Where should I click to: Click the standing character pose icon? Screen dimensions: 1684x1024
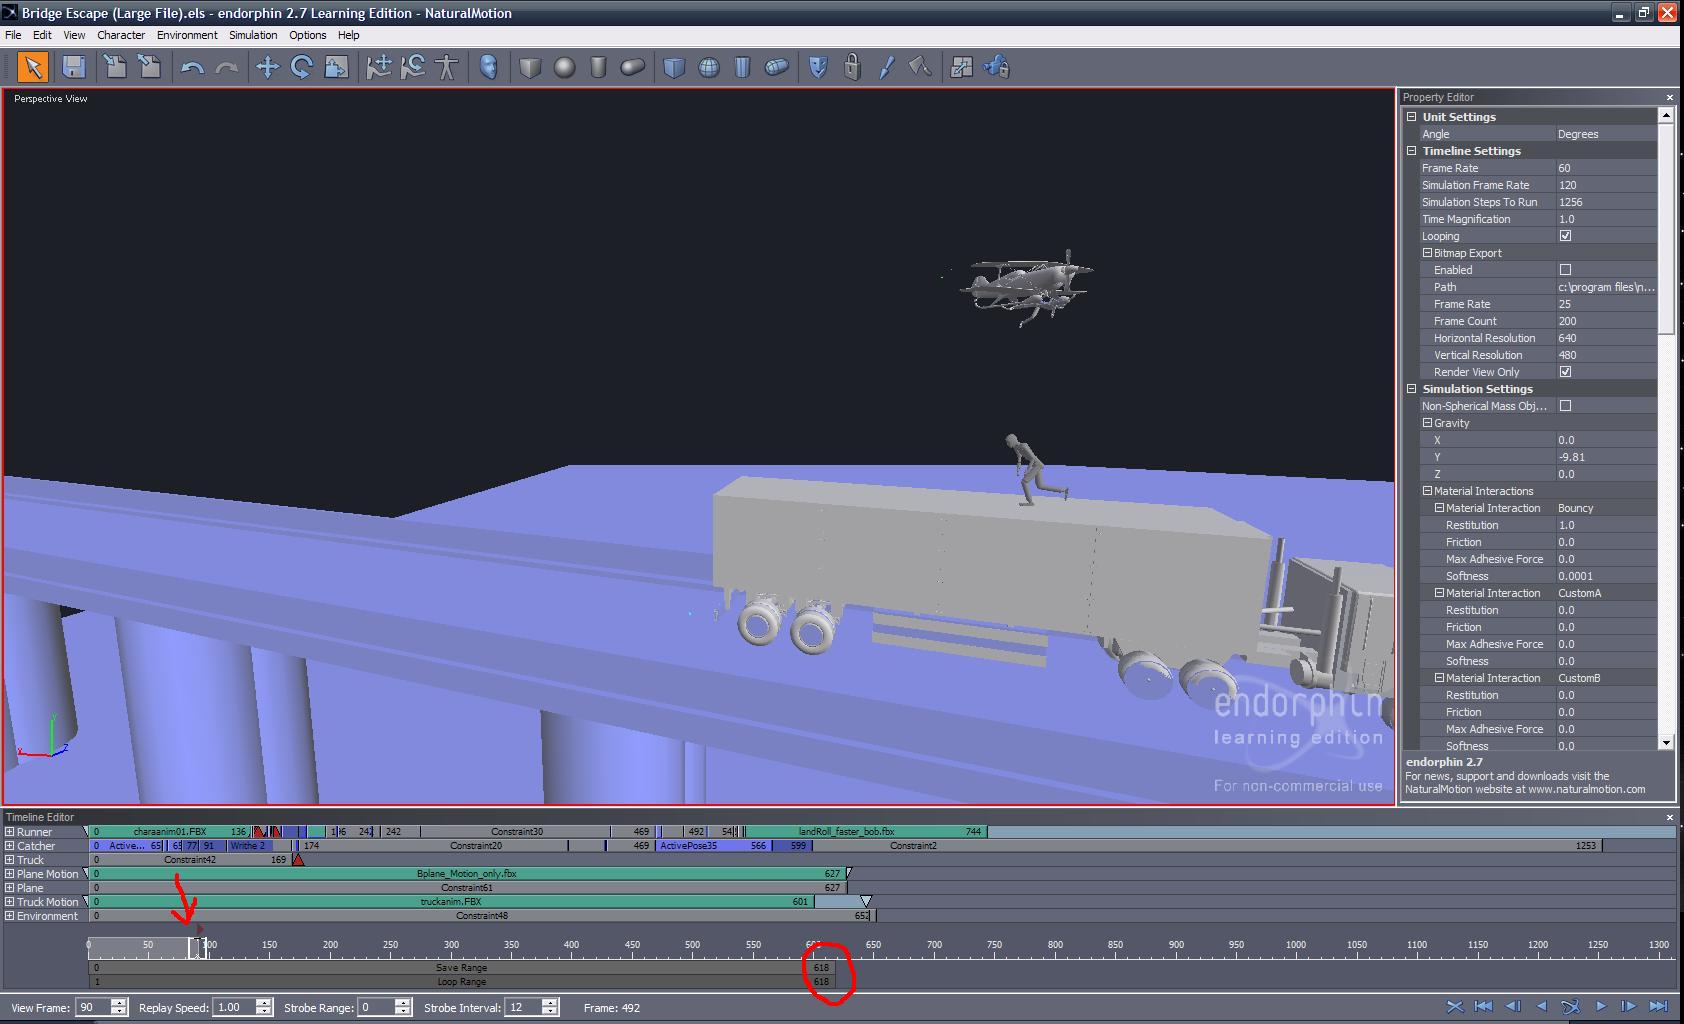[447, 67]
